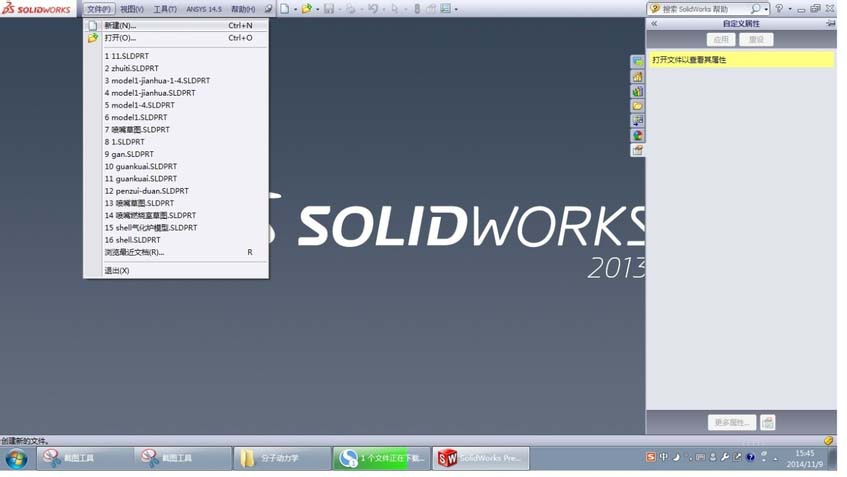Open the folder-icon task pane tab
Viewport: 847px width, 477px height.
[637, 106]
